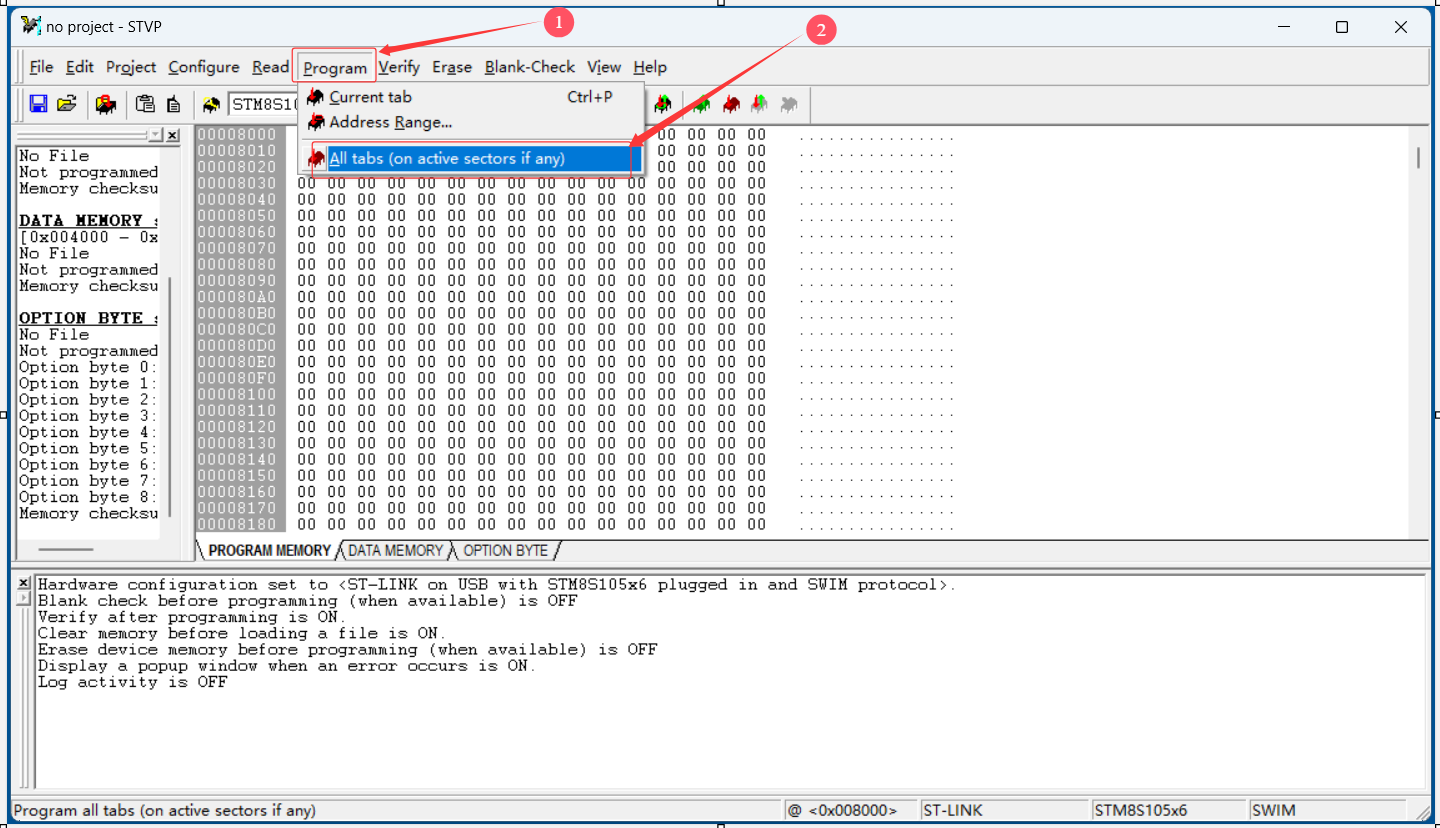
Task: Click the left info panel vertical scrollbar
Action: (x=171, y=398)
